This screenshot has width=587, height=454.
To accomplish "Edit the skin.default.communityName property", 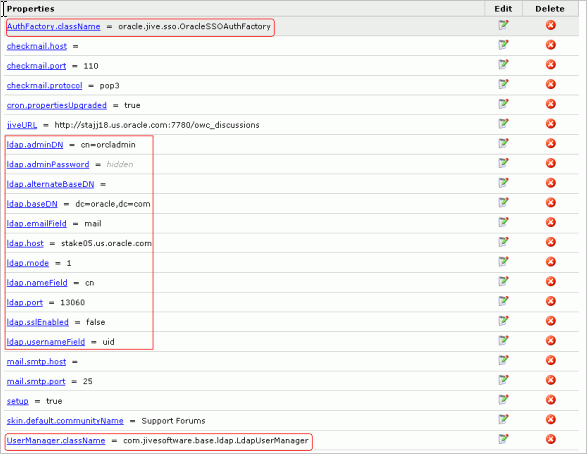I will (504, 420).
